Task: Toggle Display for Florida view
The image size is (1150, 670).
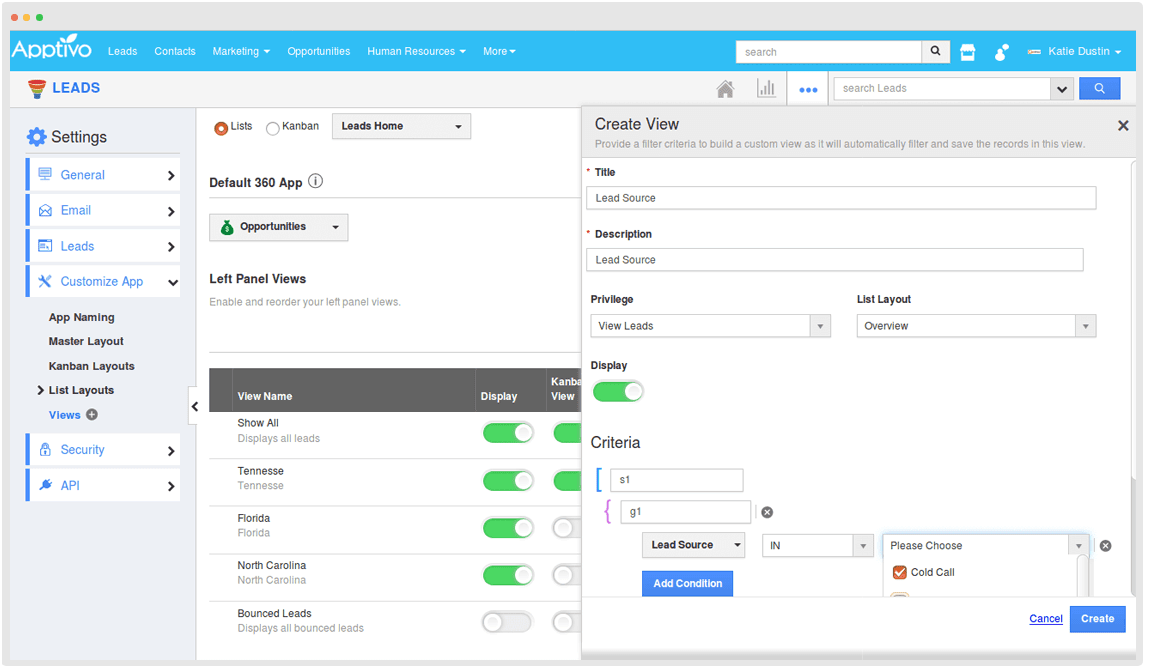Action: point(508,528)
